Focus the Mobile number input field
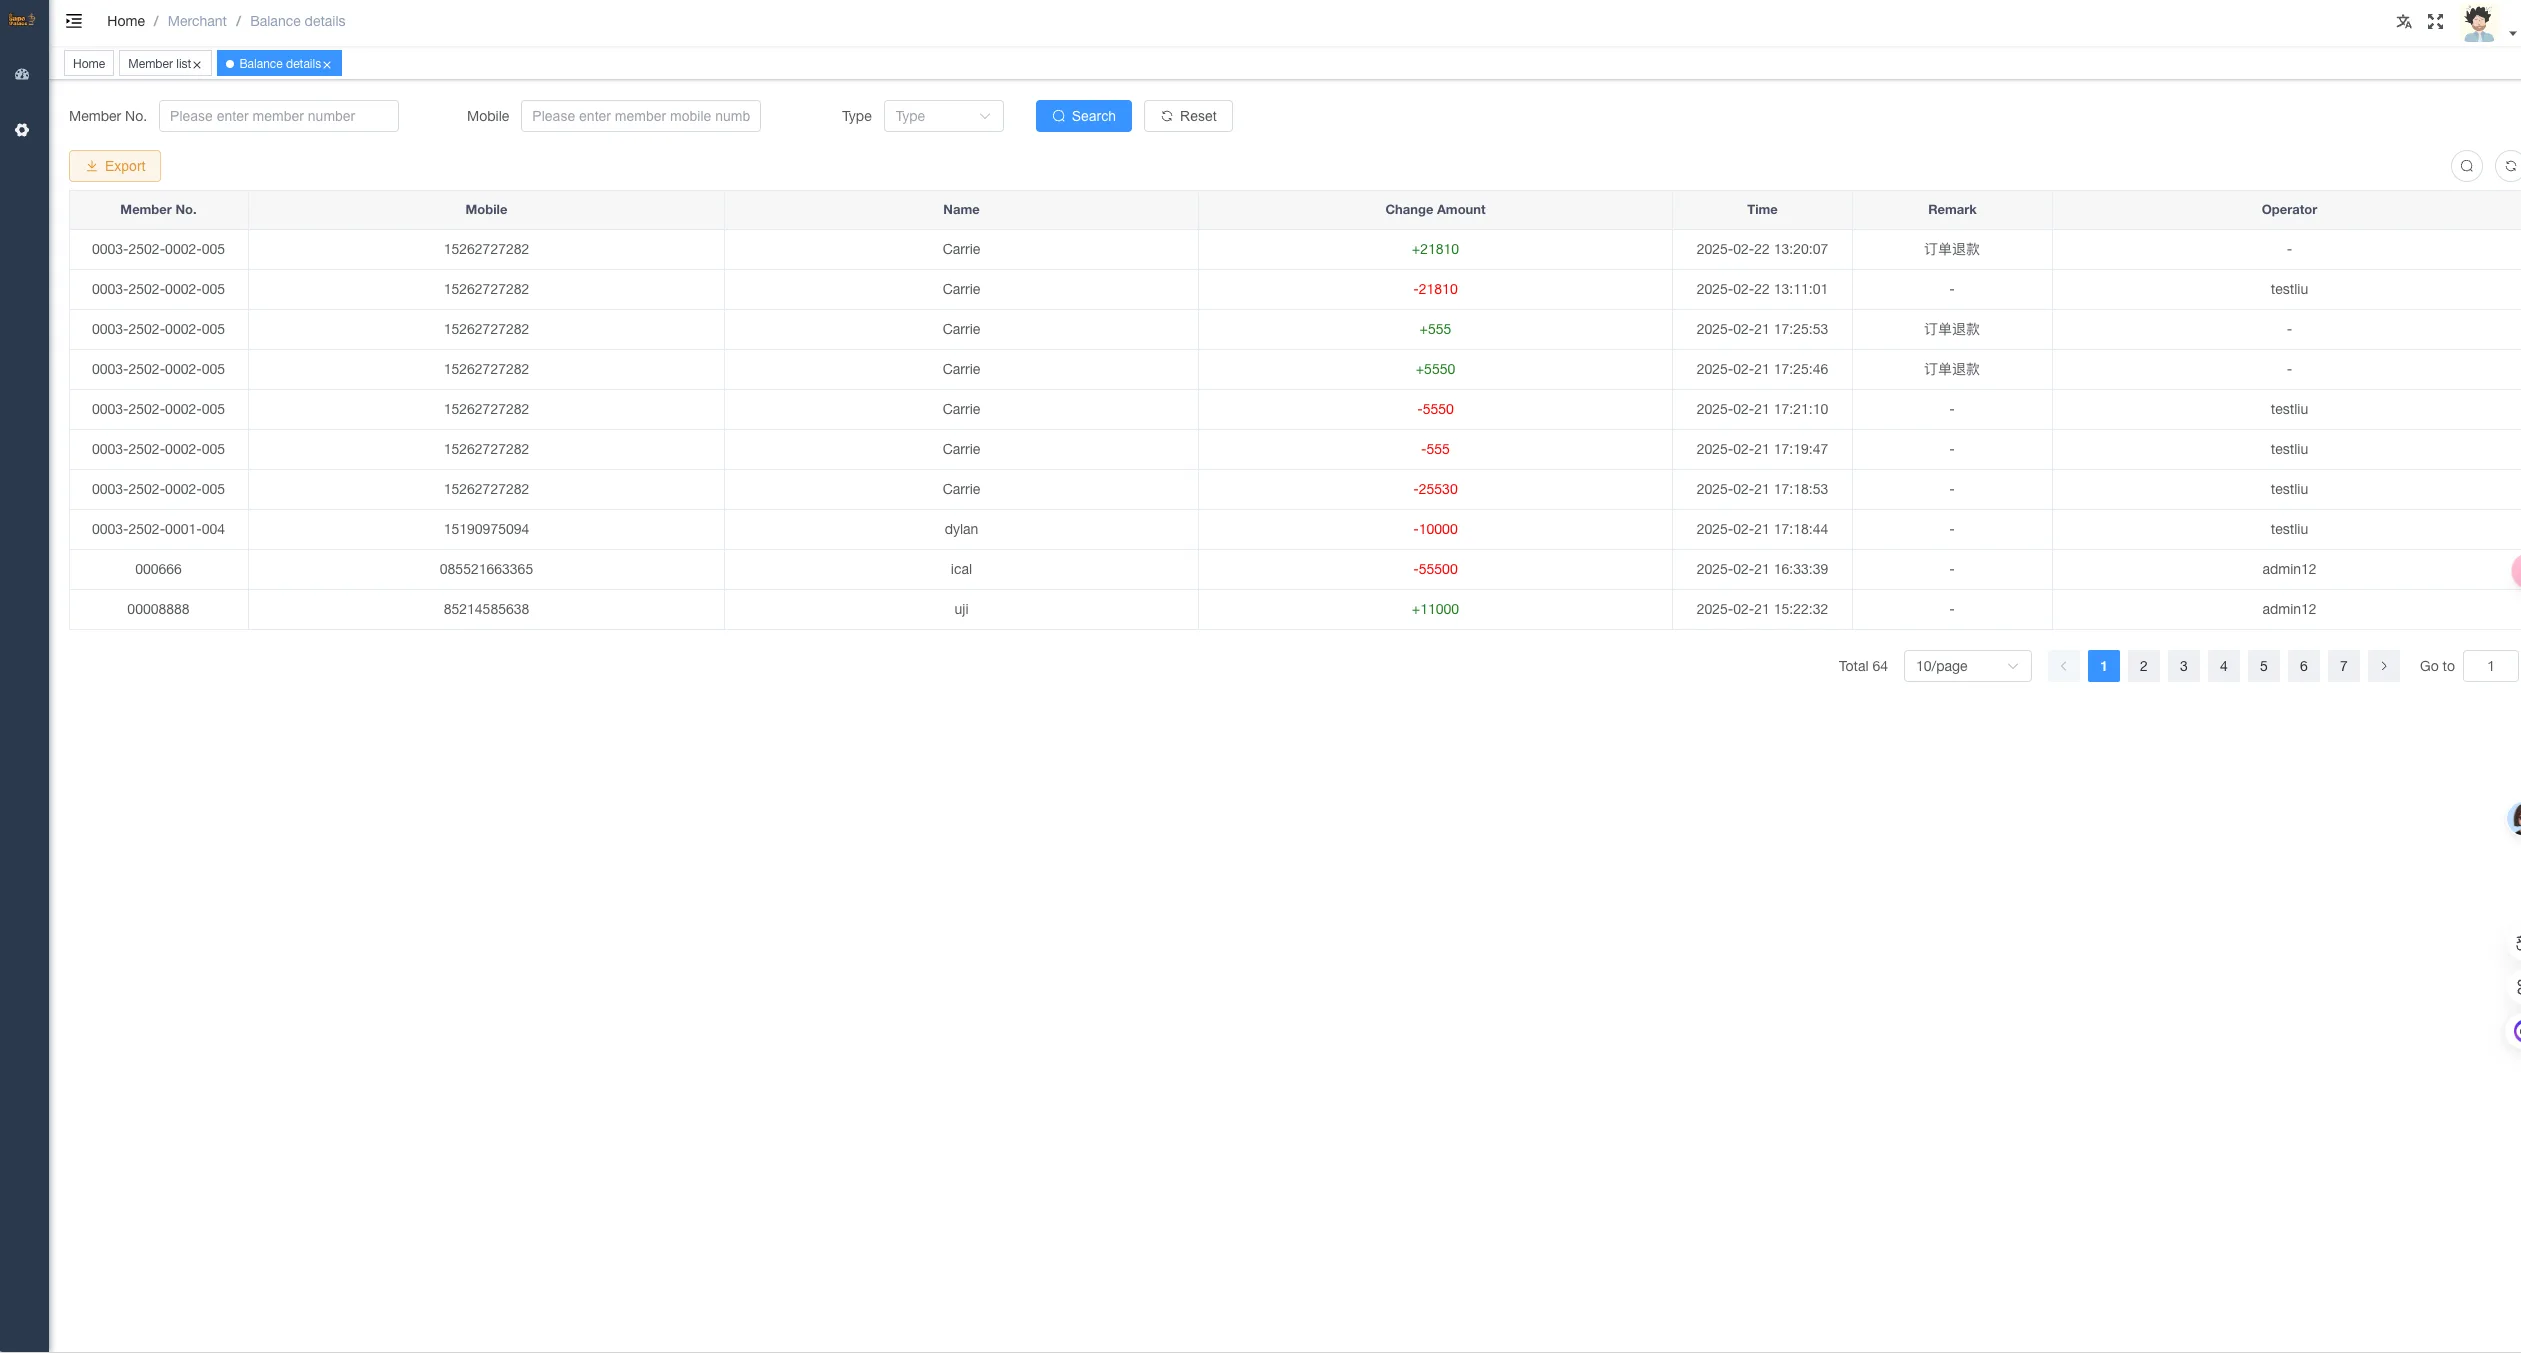Image resolution: width=2521 pixels, height=1353 pixels. click(x=641, y=116)
